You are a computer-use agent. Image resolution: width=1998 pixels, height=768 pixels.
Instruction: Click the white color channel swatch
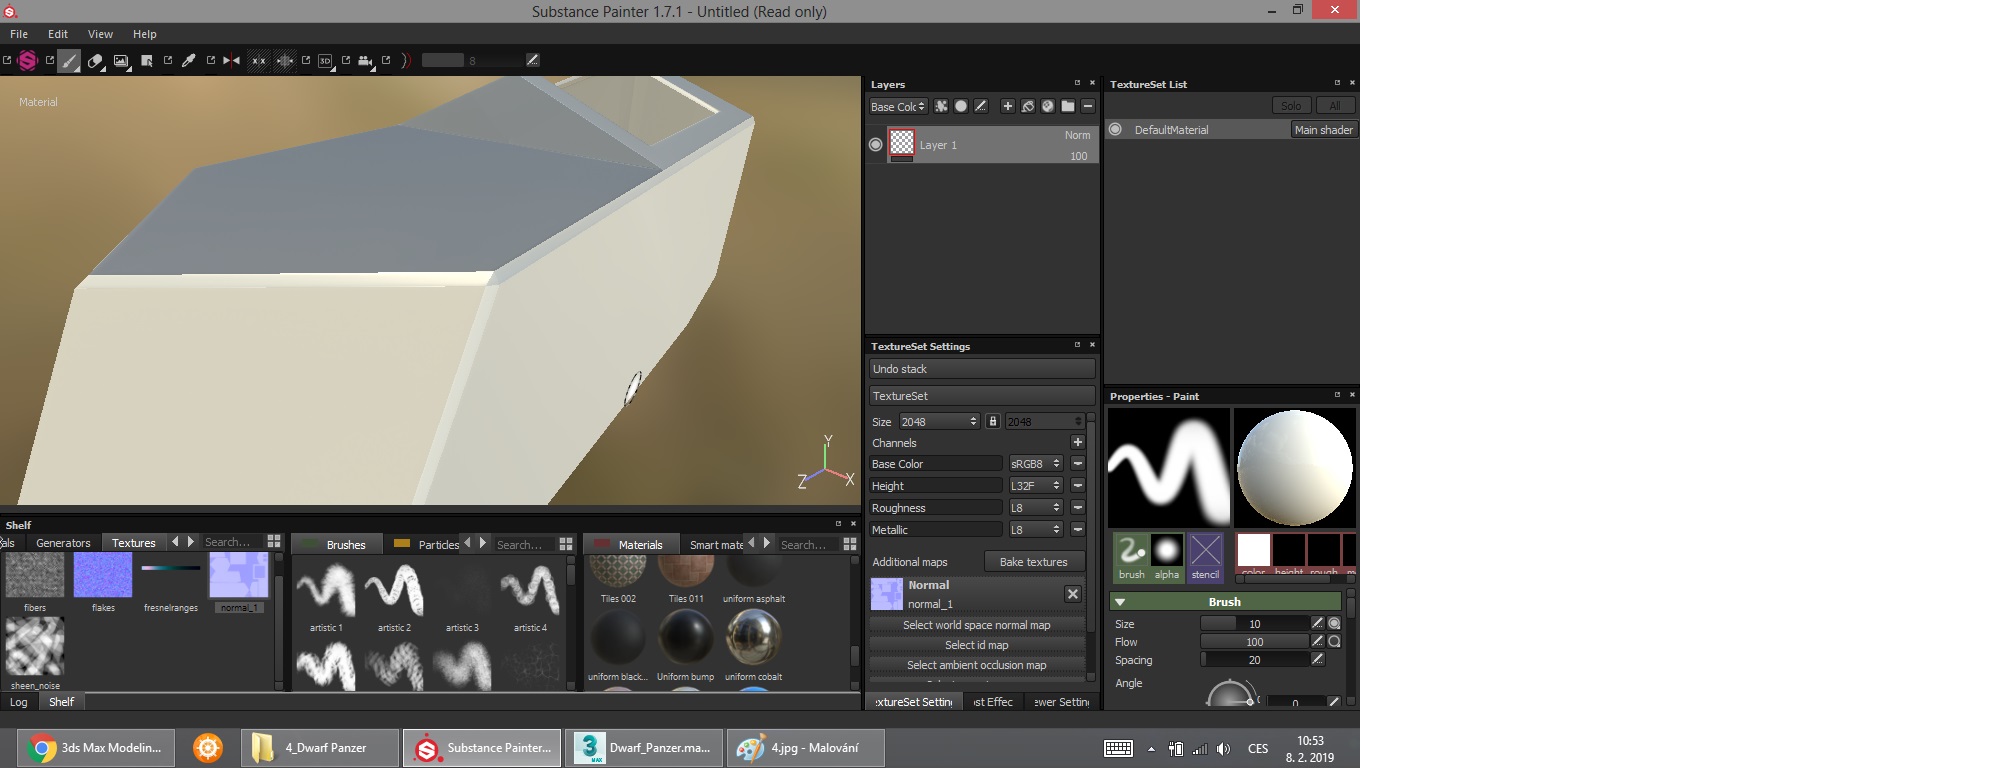pyautogui.click(x=1253, y=551)
